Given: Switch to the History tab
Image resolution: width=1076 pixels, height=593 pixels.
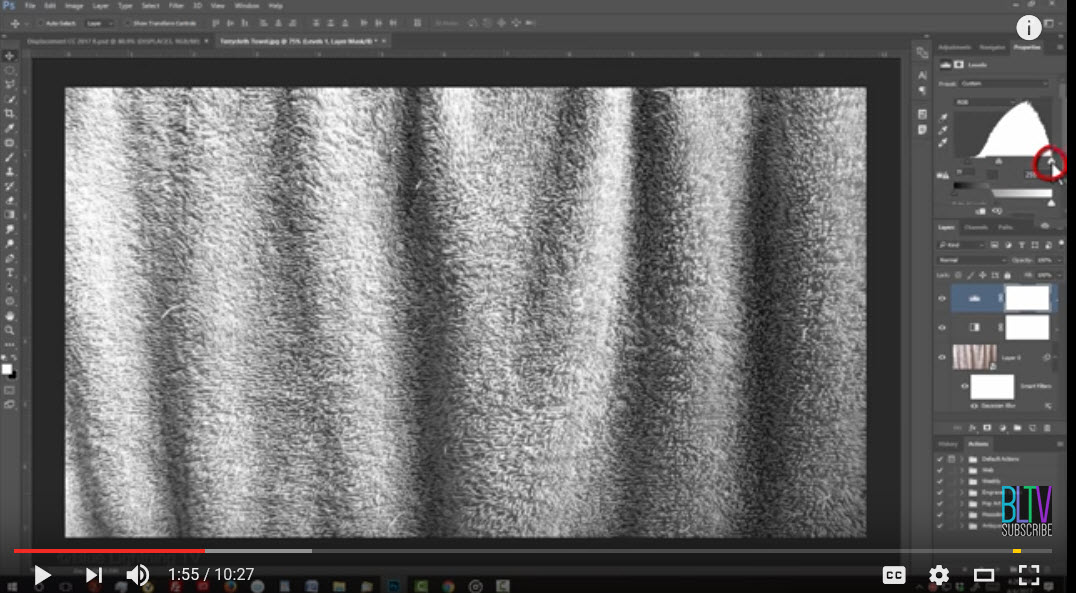Looking at the screenshot, I should click(948, 444).
